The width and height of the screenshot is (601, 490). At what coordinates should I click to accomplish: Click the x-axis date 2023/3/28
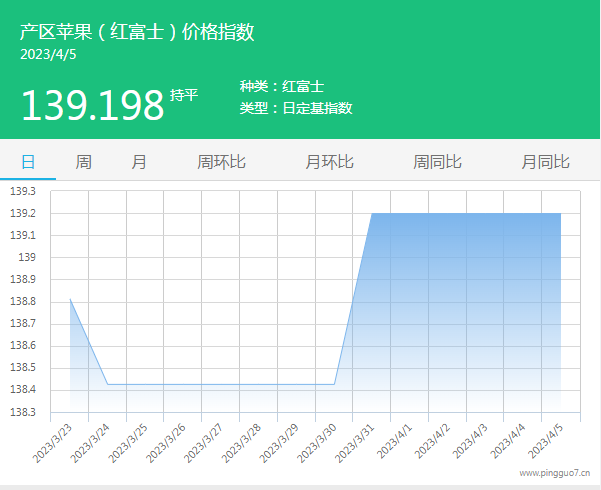[x=241, y=444]
